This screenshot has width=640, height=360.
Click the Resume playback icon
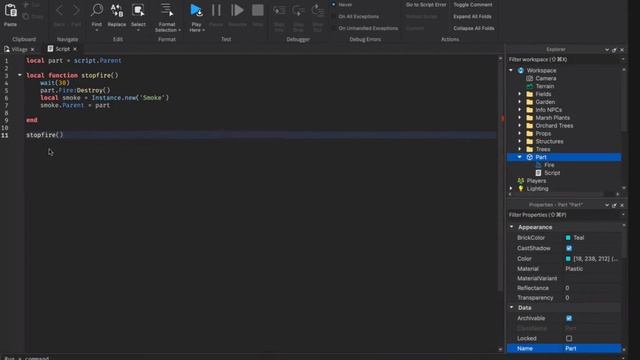237,10
